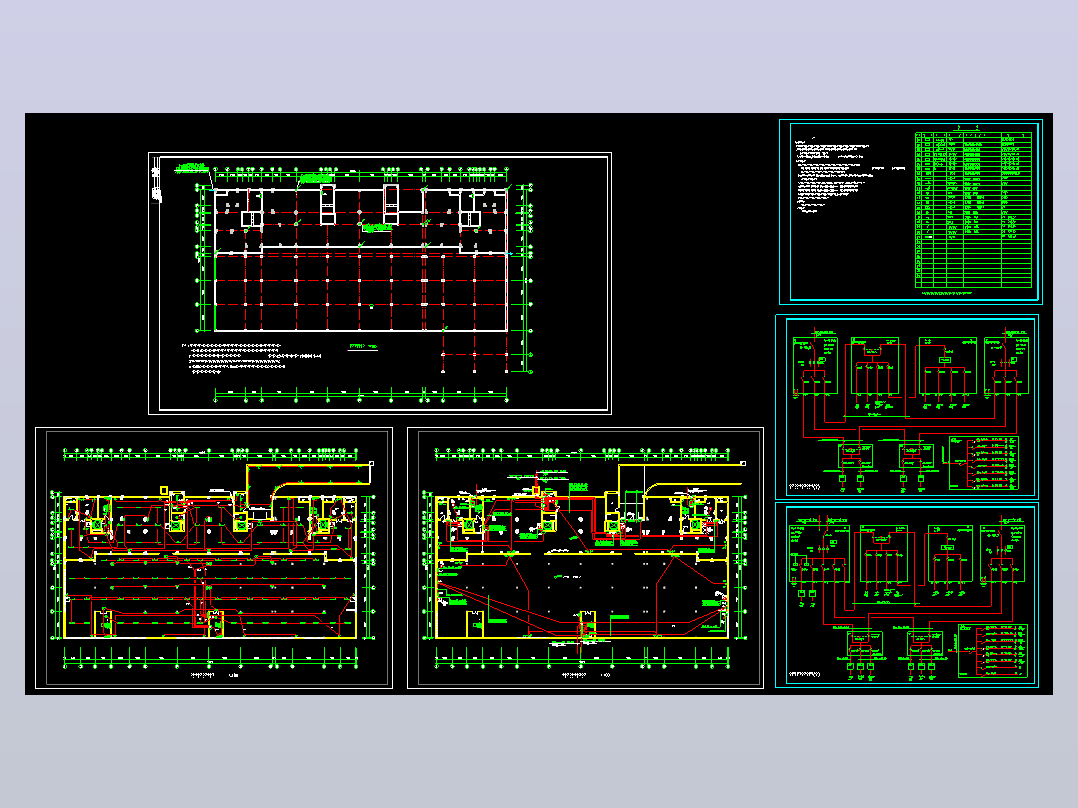
Task: Select the middle-right system diagram sheet
Action: point(907,407)
